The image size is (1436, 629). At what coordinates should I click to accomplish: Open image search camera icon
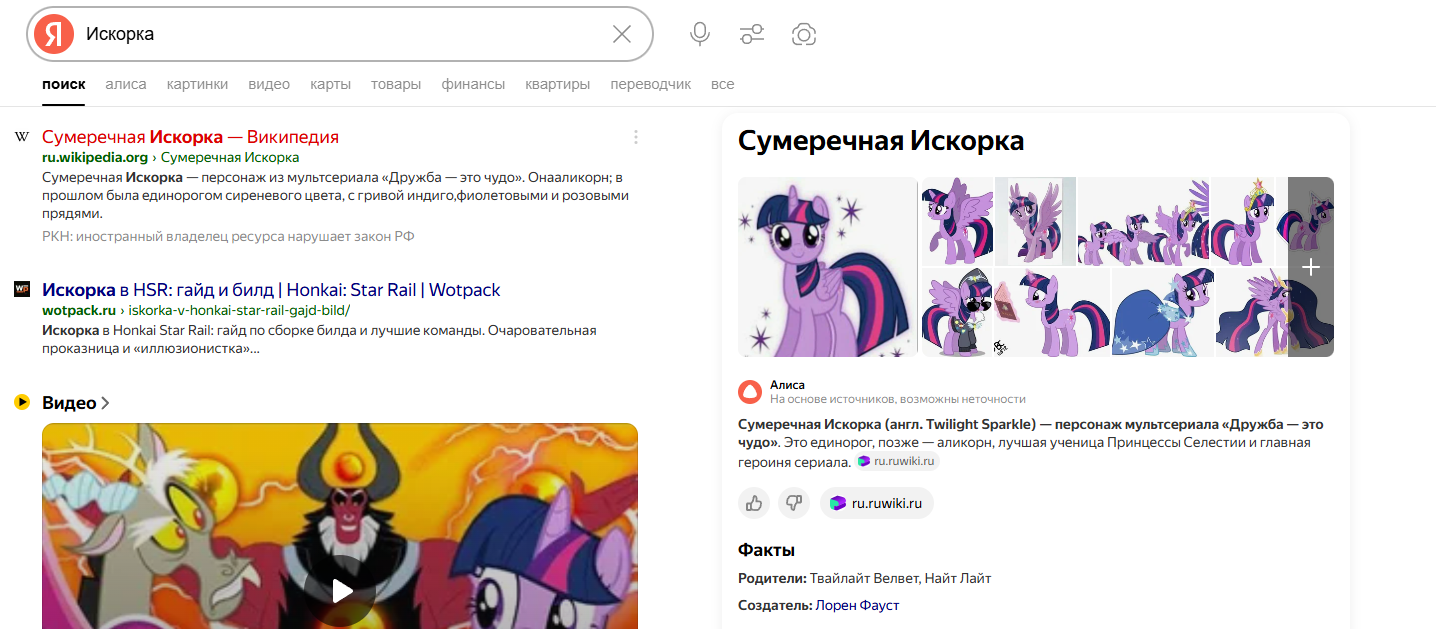(804, 35)
